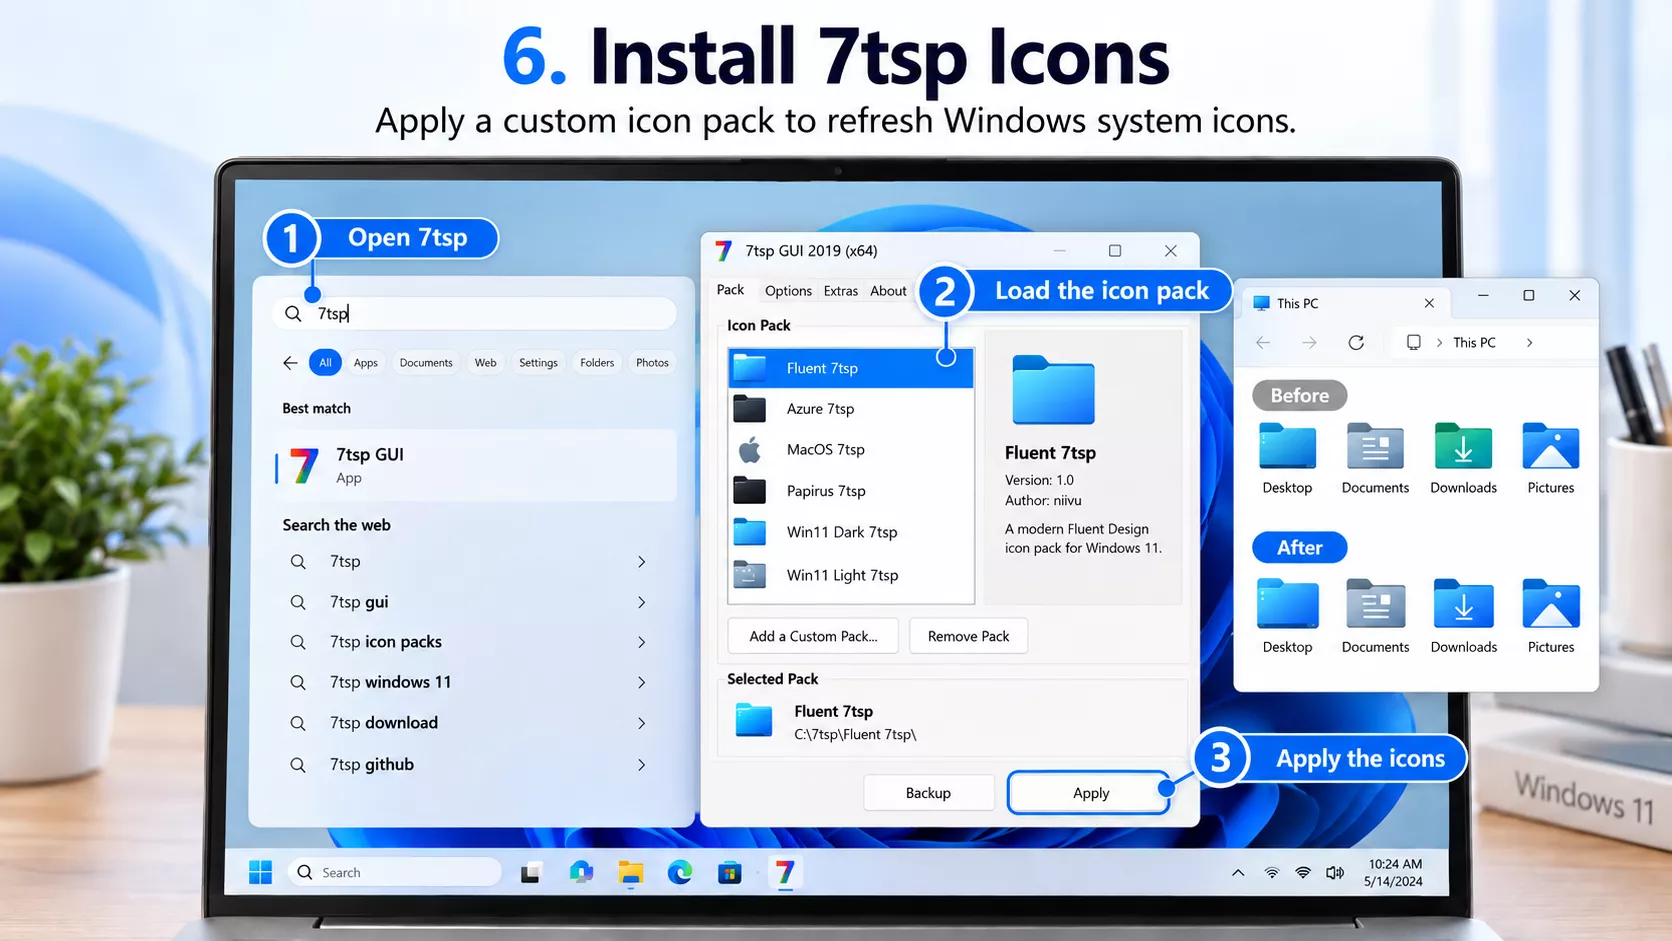Image resolution: width=1672 pixels, height=941 pixels.
Task: Expand the '7tsp github' suggestion arrow
Action: tap(642, 765)
